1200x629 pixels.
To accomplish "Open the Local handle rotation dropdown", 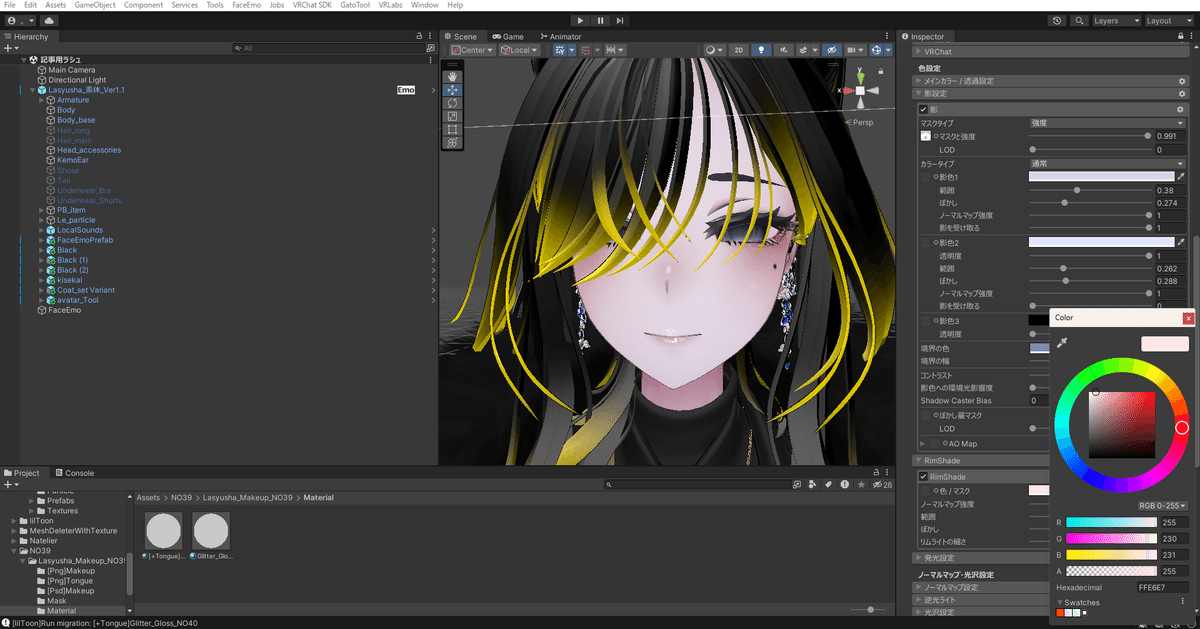I will point(520,50).
